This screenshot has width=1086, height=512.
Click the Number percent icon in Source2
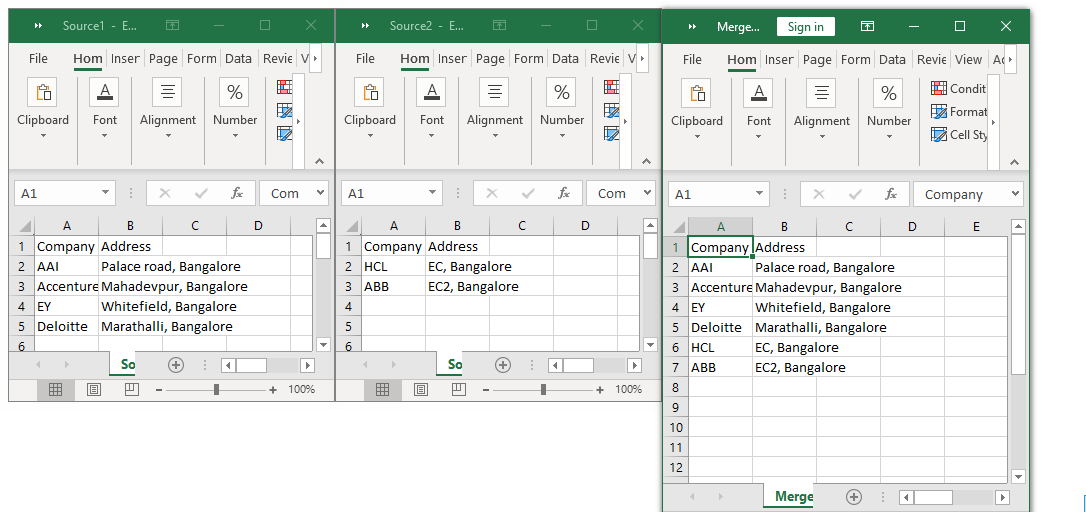click(562, 93)
